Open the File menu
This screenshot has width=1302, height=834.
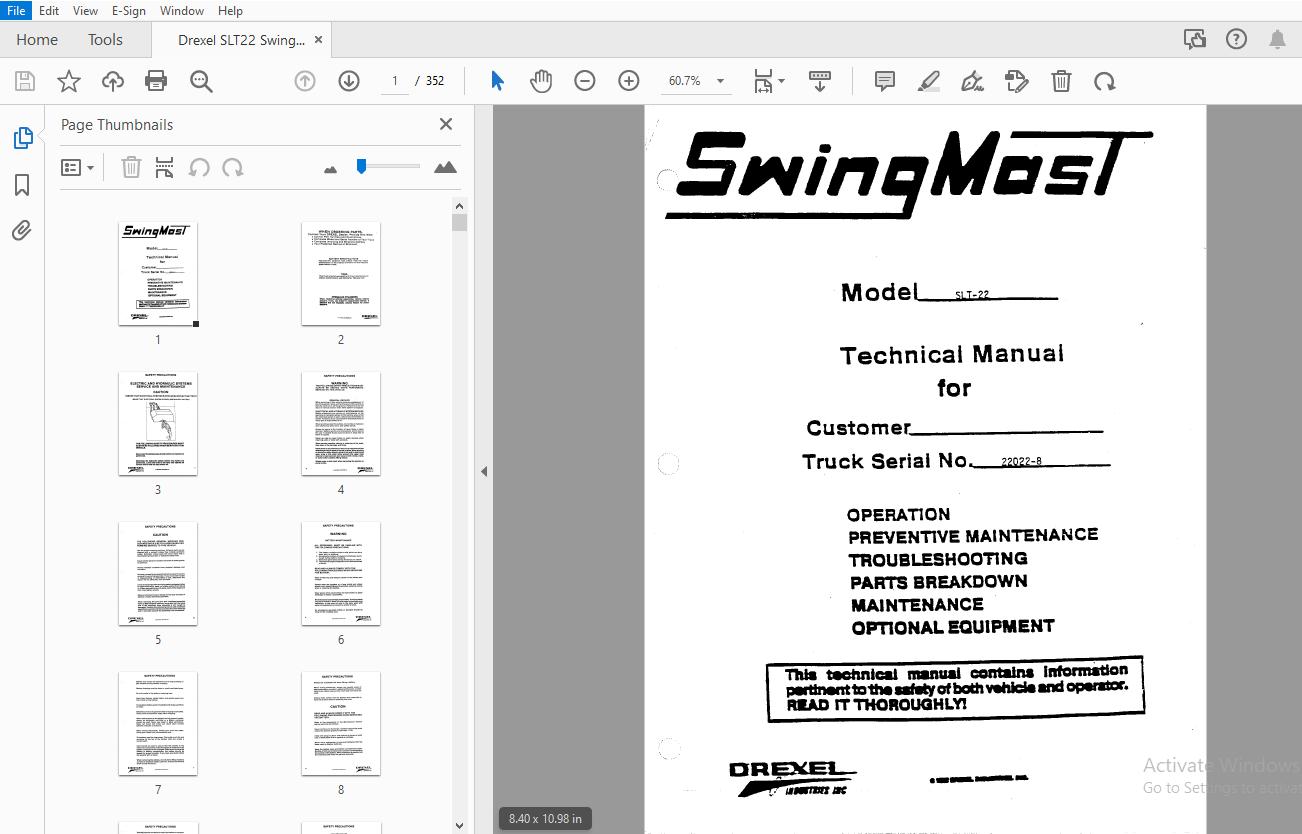pyautogui.click(x=17, y=10)
